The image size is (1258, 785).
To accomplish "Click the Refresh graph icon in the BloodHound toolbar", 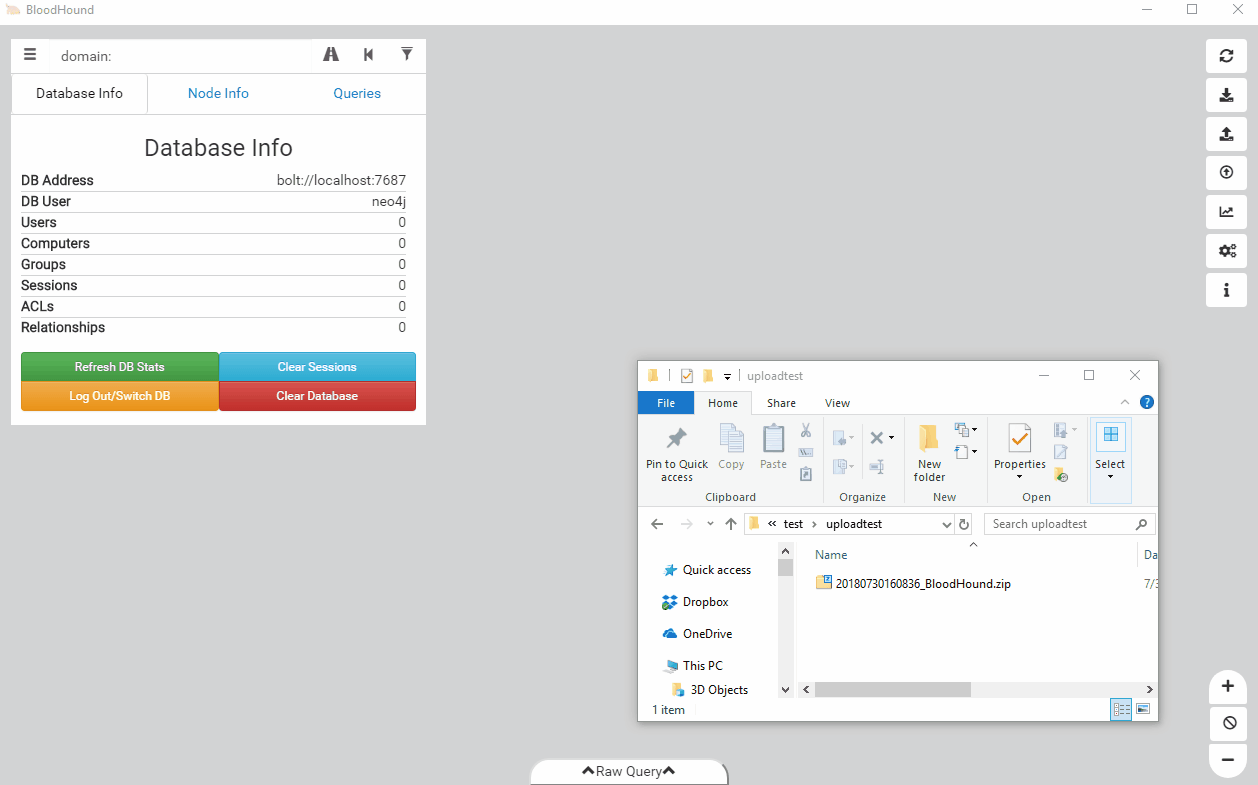I will (1226, 56).
